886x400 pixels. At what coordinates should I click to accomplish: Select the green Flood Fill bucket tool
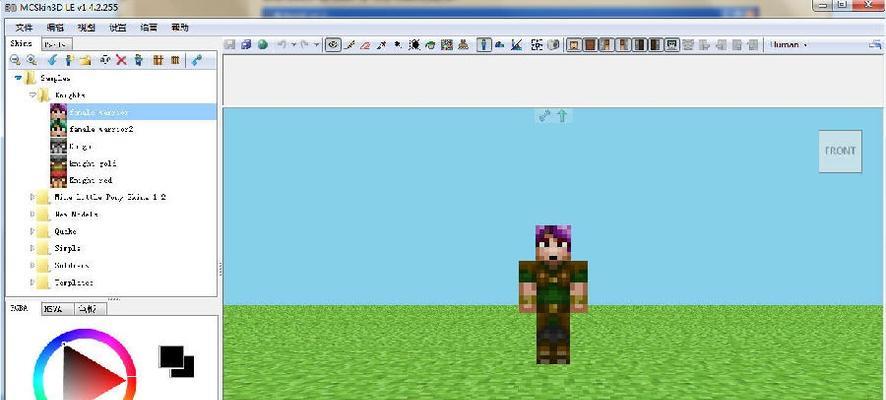(x=431, y=45)
